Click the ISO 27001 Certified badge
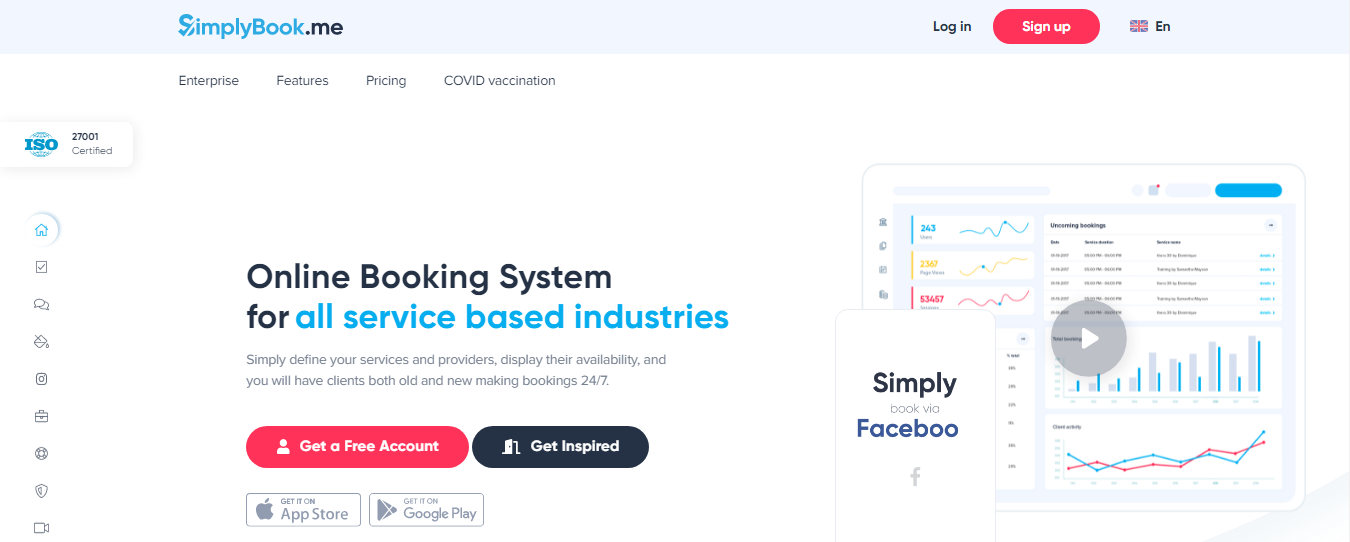This screenshot has width=1350, height=542. click(x=66, y=144)
